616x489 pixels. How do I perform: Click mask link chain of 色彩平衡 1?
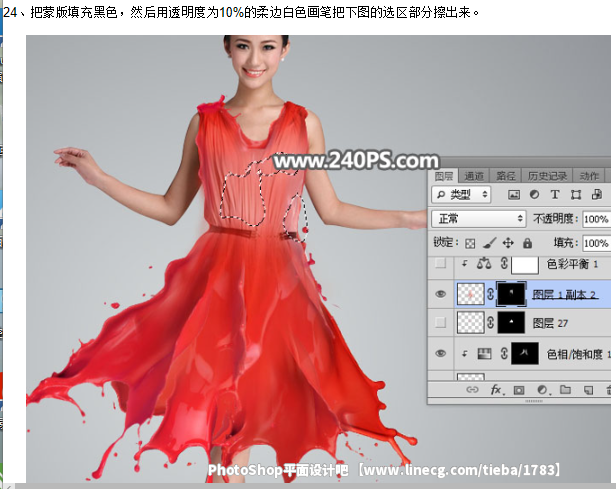504,263
